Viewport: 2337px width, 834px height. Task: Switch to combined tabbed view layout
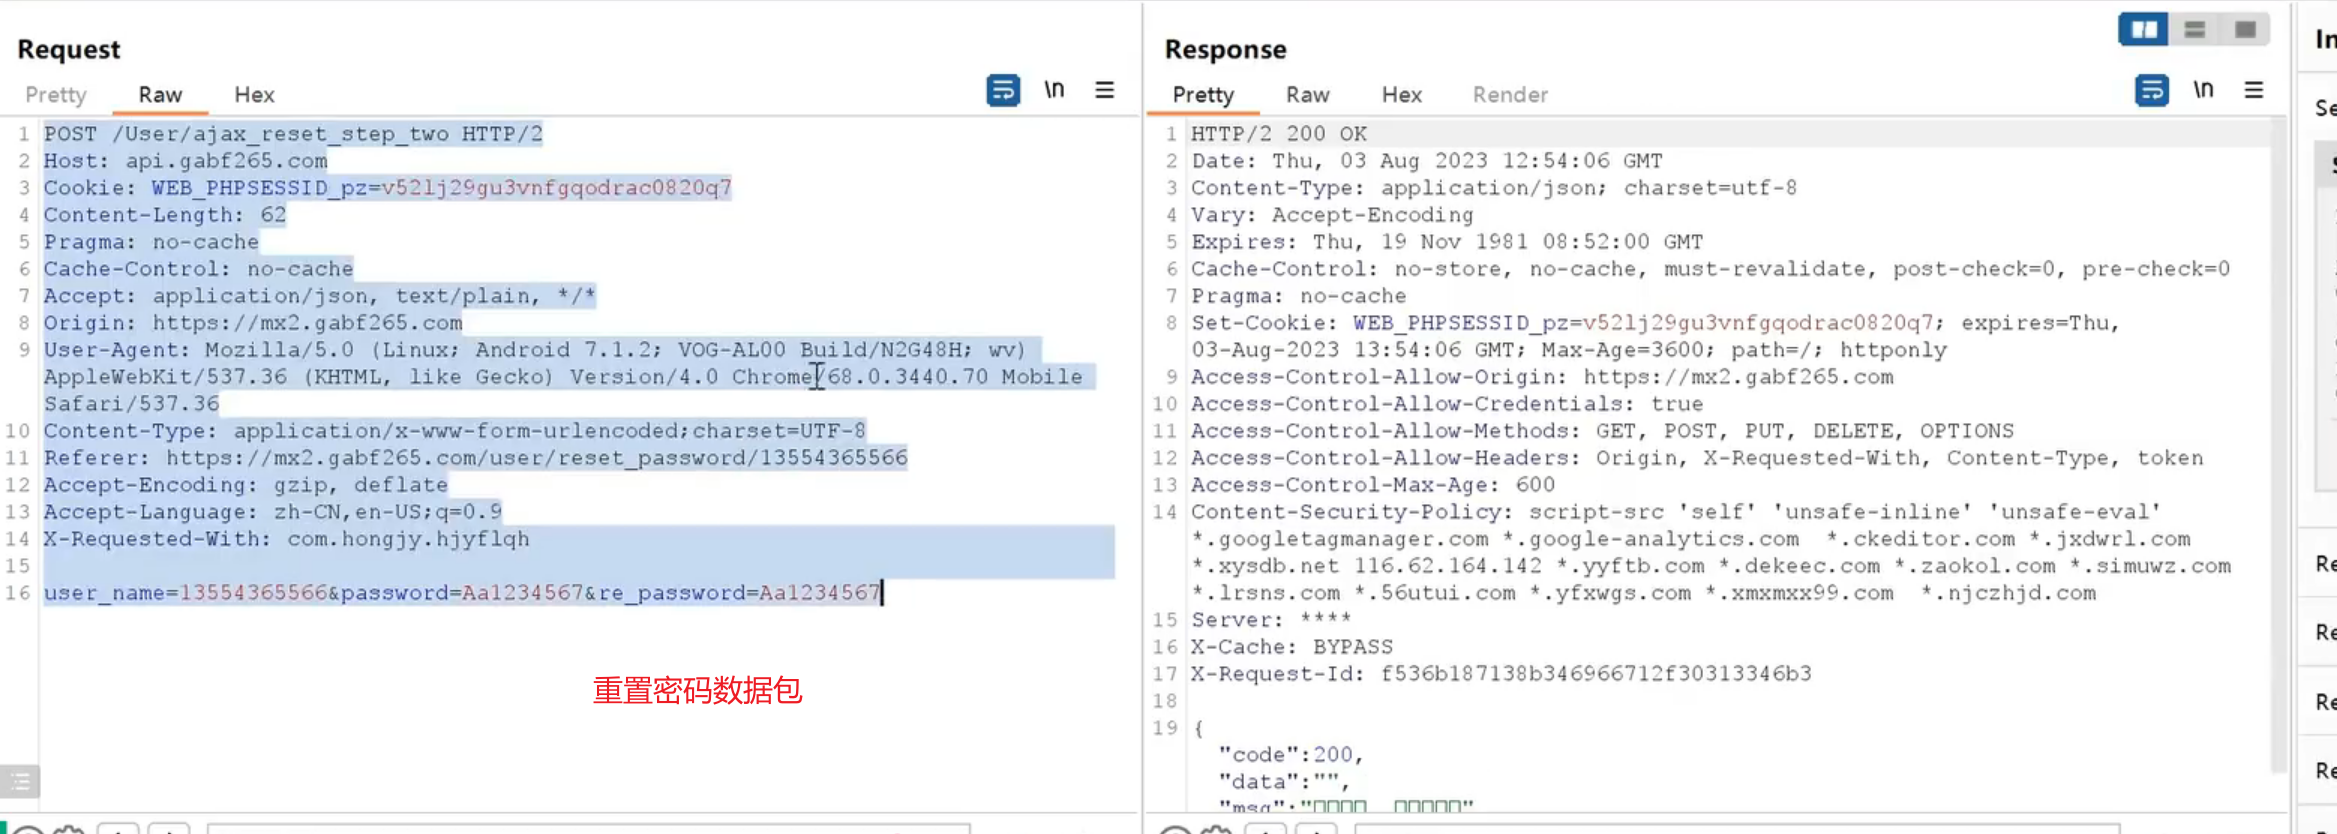pos(2245,29)
